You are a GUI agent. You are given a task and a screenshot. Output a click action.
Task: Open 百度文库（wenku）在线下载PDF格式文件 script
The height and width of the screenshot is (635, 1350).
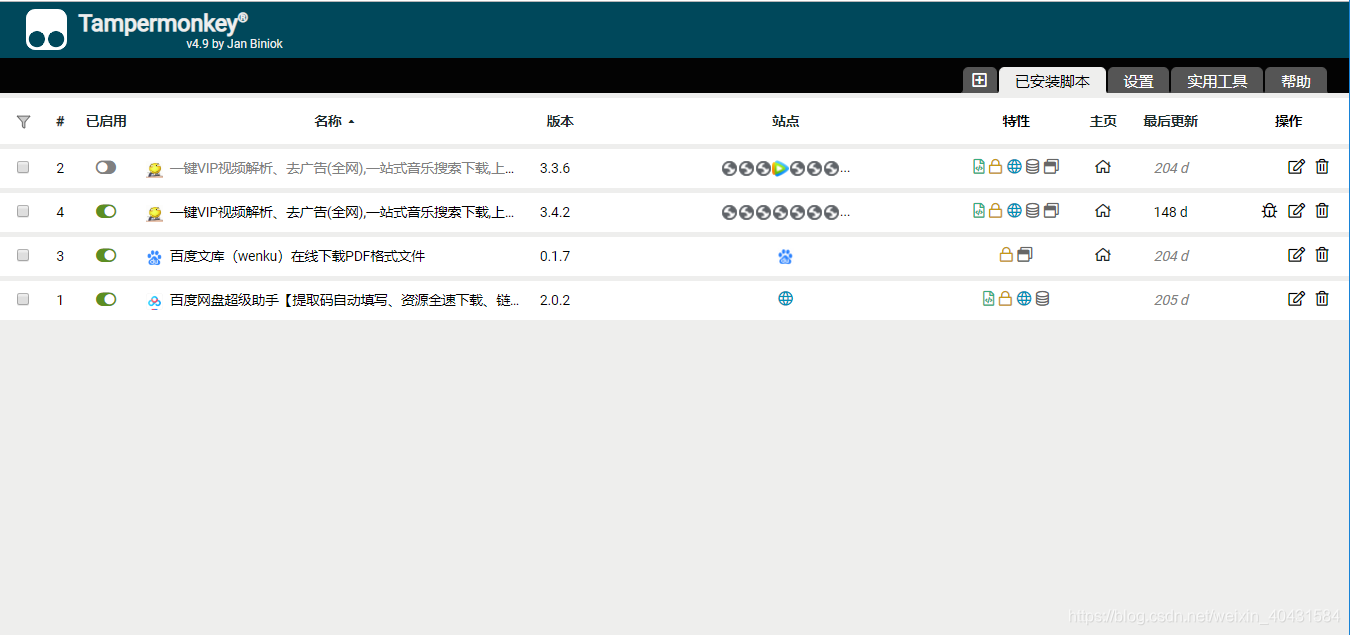click(x=297, y=256)
